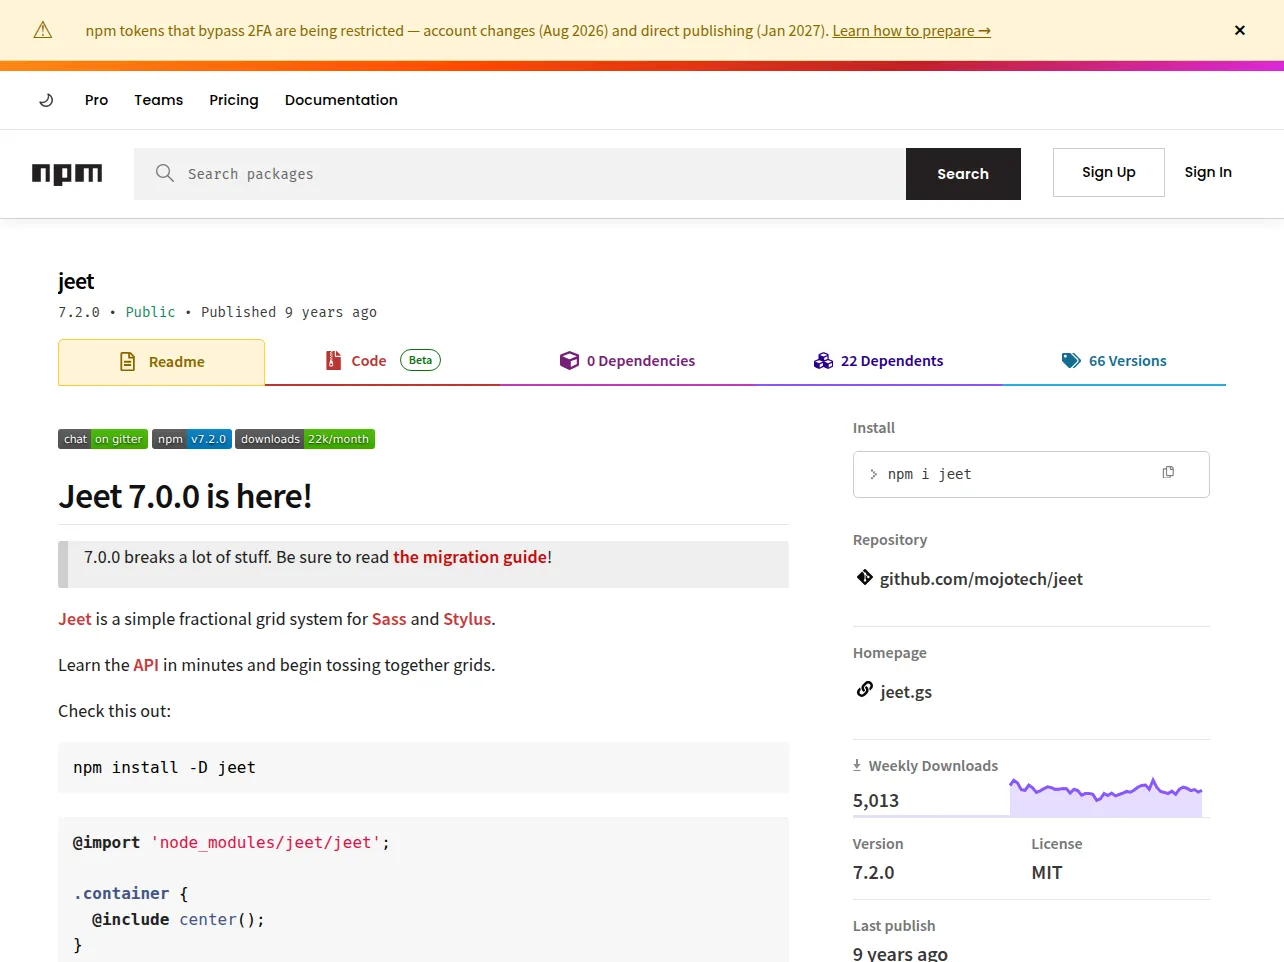Click the MIT license value
1284x962 pixels.
tap(1047, 872)
